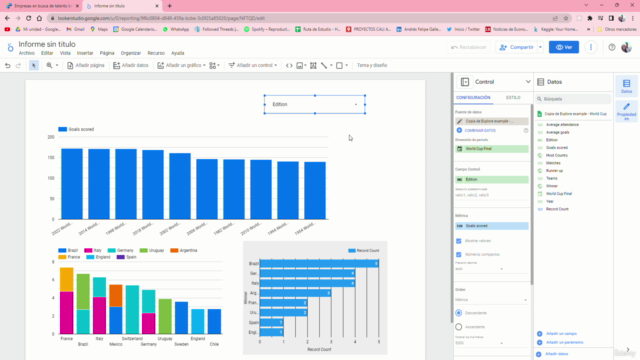Switch to the CONFIGURACIÓN tab
Screen dimensions: 640x360
click(473, 98)
